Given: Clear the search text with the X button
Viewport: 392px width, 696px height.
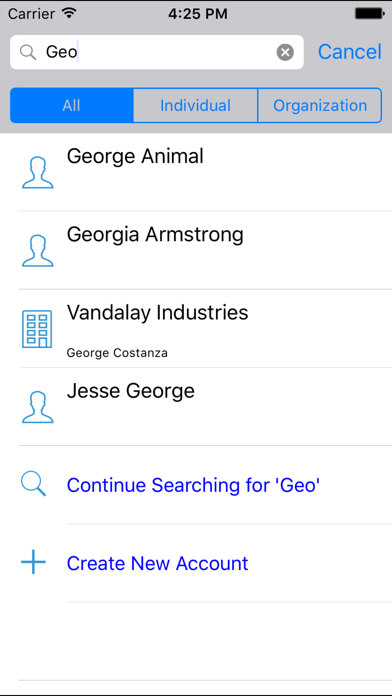Looking at the screenshot, I should [x=285, y=52].
